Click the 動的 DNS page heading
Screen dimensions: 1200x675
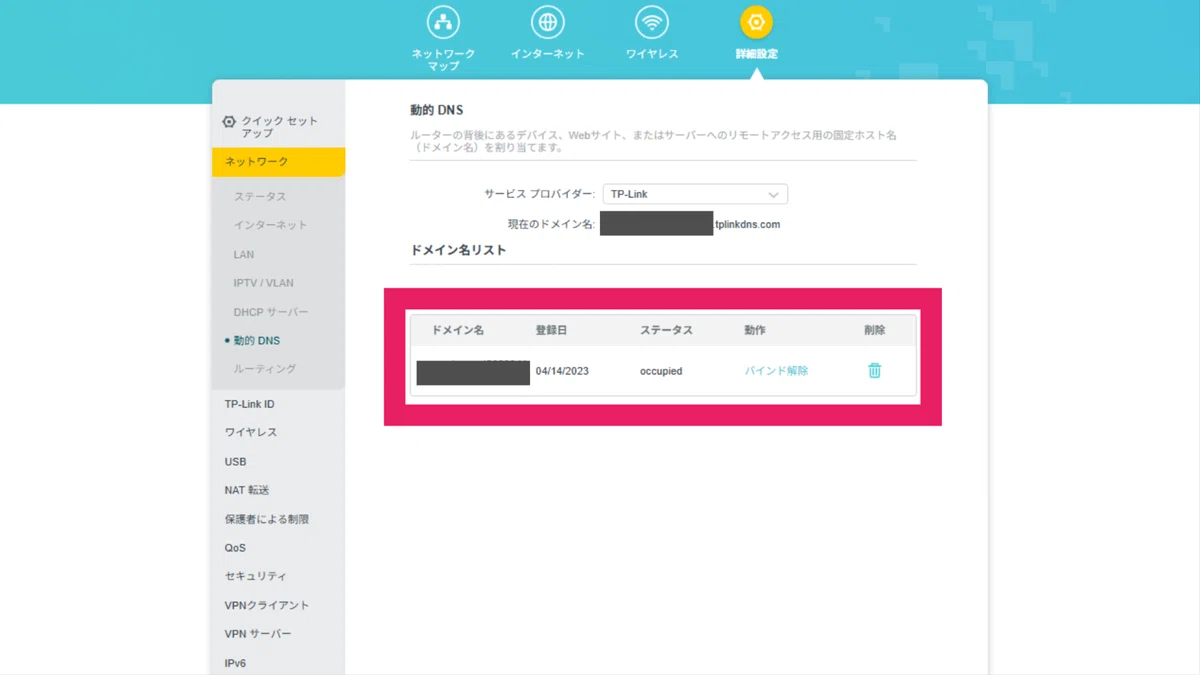[x=437, y=110]
